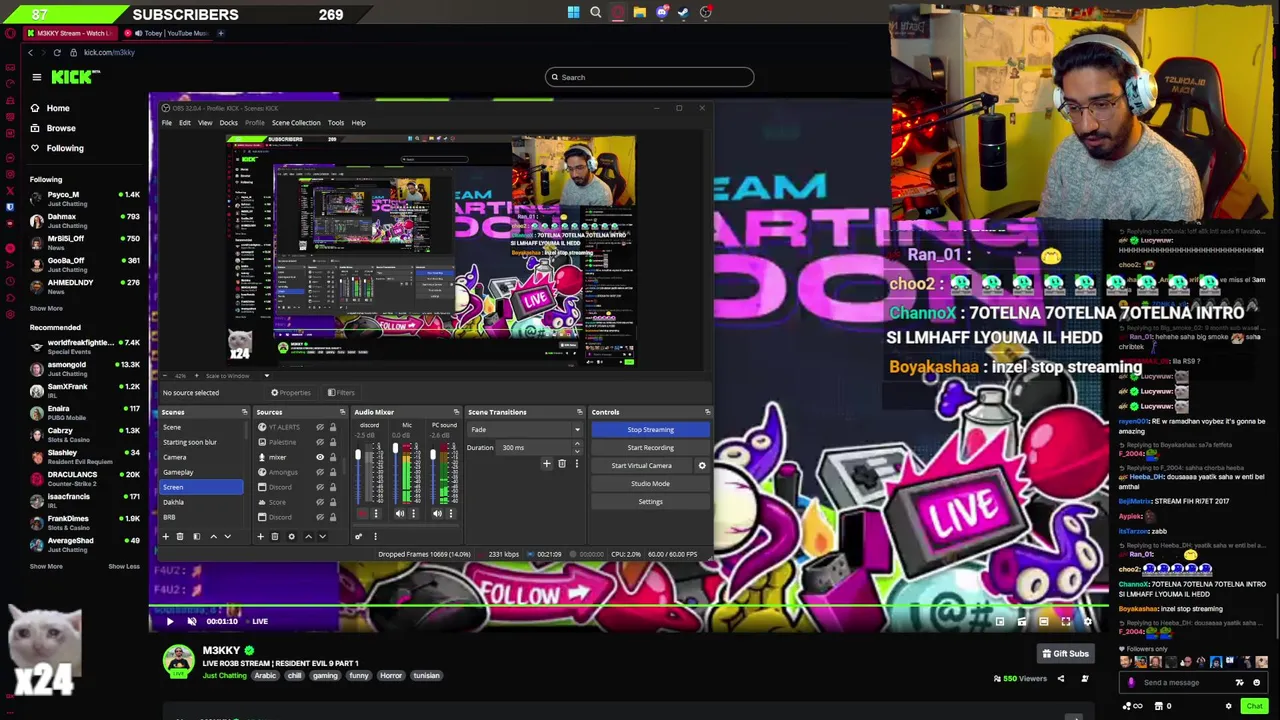Reload the kick.com page
The width and height of the screenshot is (1280, 720).
(57, 52)
